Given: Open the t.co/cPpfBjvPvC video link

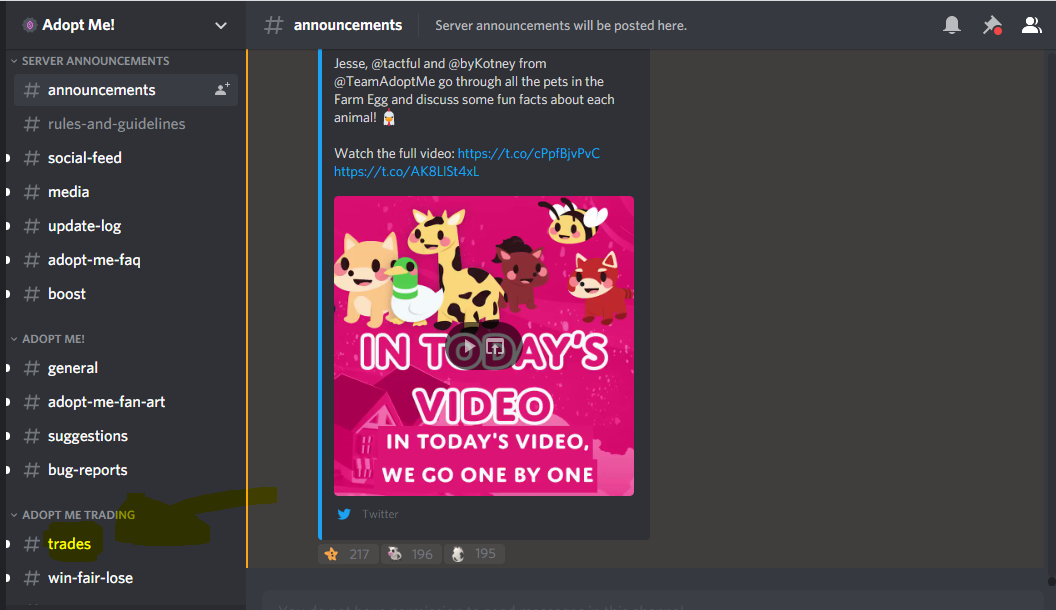Looking at the screenshot, I should 529,154.
